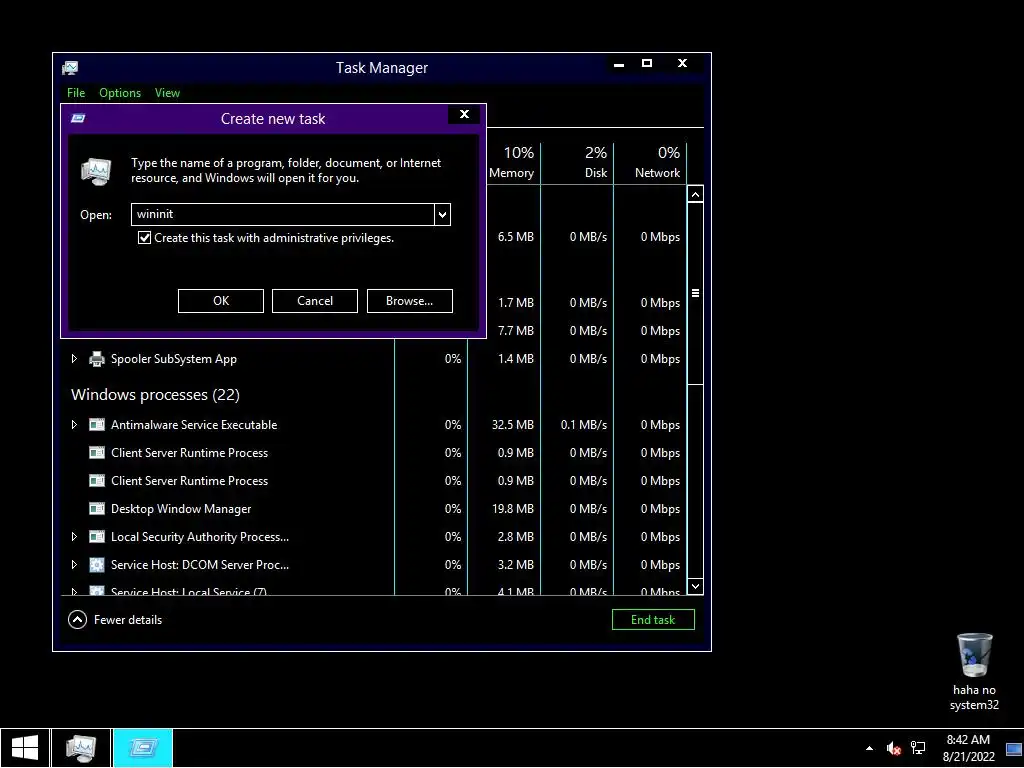
Task: Expand Service Host: DCOM Server Proc row
Action: [74, 564]
